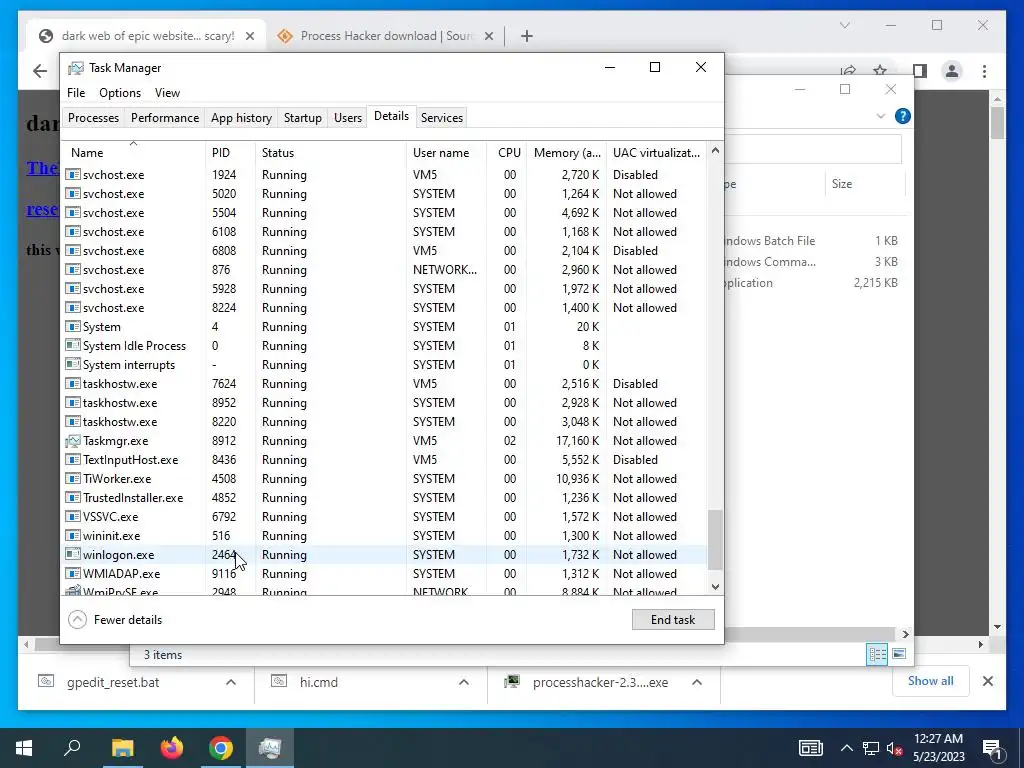Close the dark web of epic website tab

[249, 37]
